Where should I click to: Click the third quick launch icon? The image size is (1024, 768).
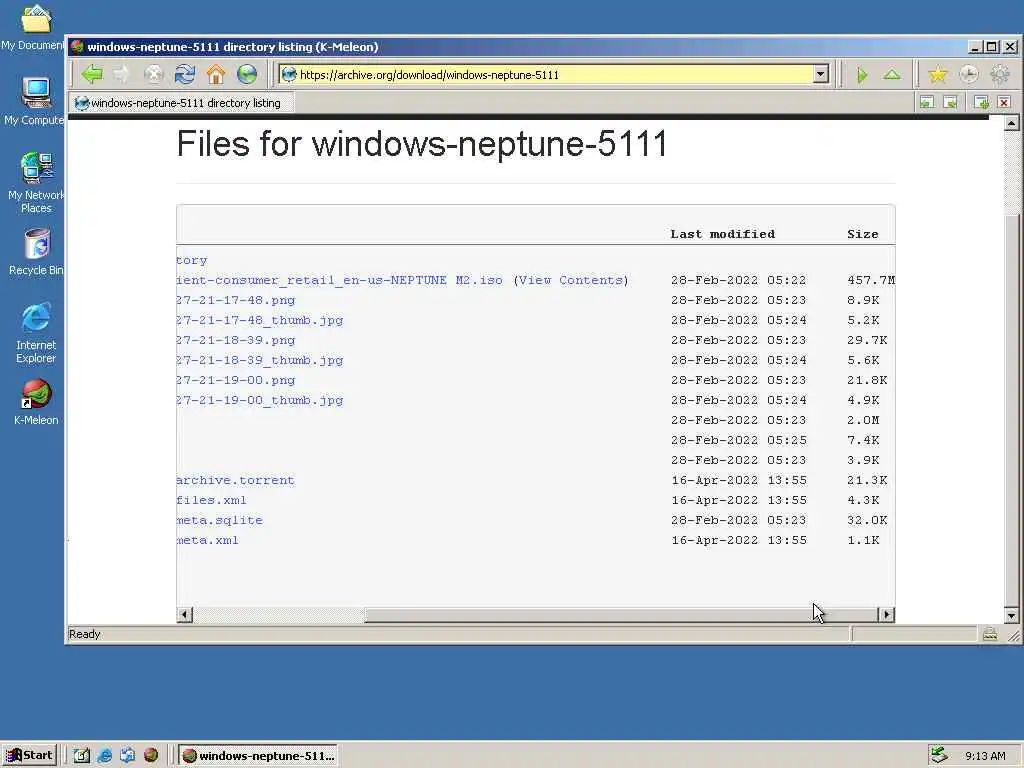[x=127, y=756]
